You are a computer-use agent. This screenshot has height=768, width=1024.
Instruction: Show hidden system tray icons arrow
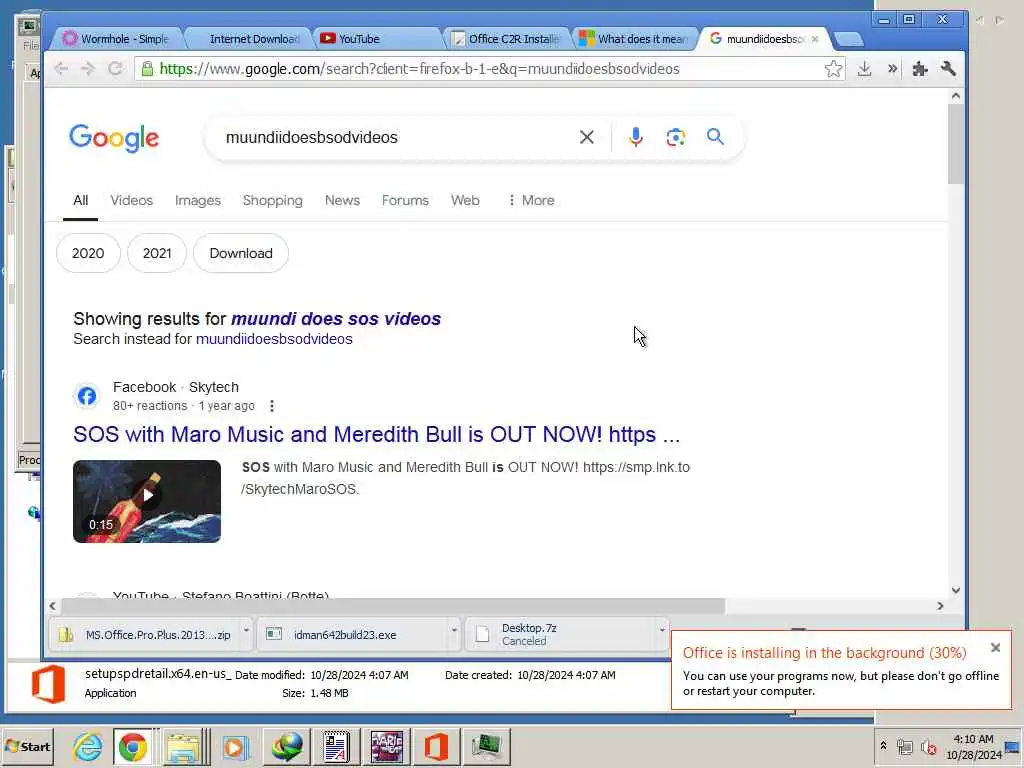pyautogui.click(x=883, y=746)
